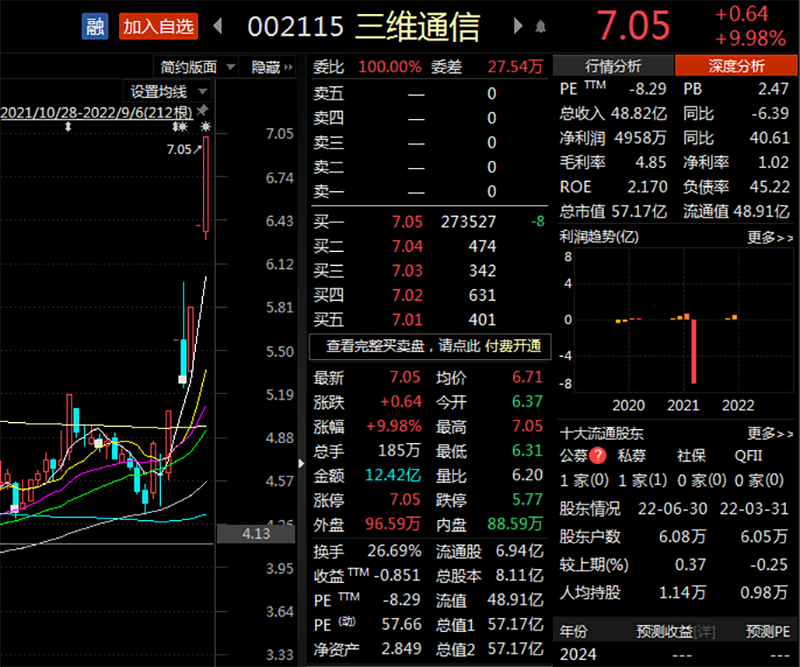Switch to the 行情分析 tab

click(x=613, y=66)
